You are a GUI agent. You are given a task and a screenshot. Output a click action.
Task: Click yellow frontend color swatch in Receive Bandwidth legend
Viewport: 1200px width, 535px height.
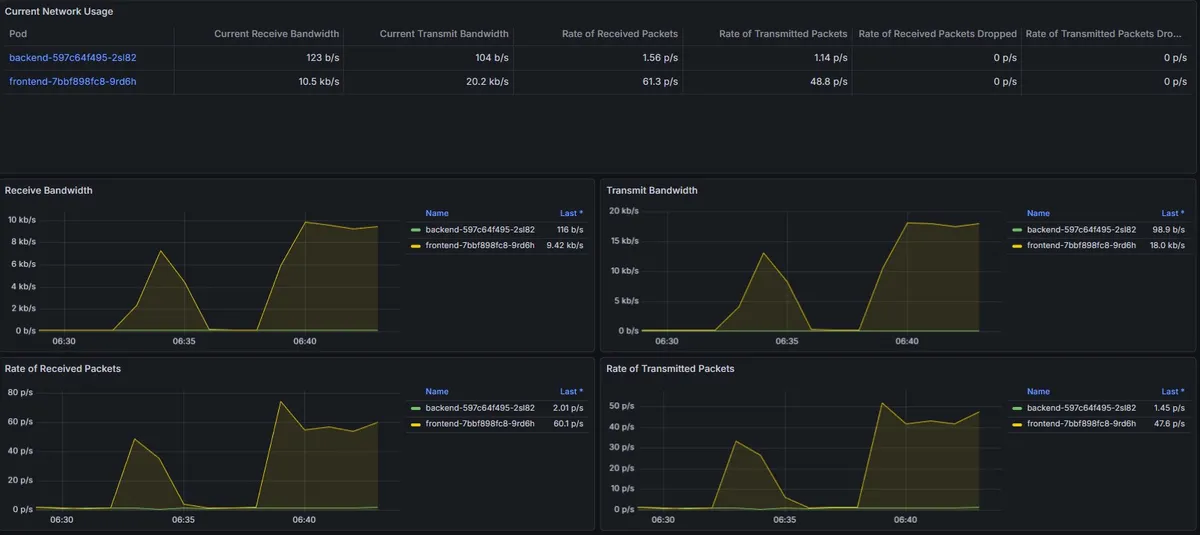[415, 245]
